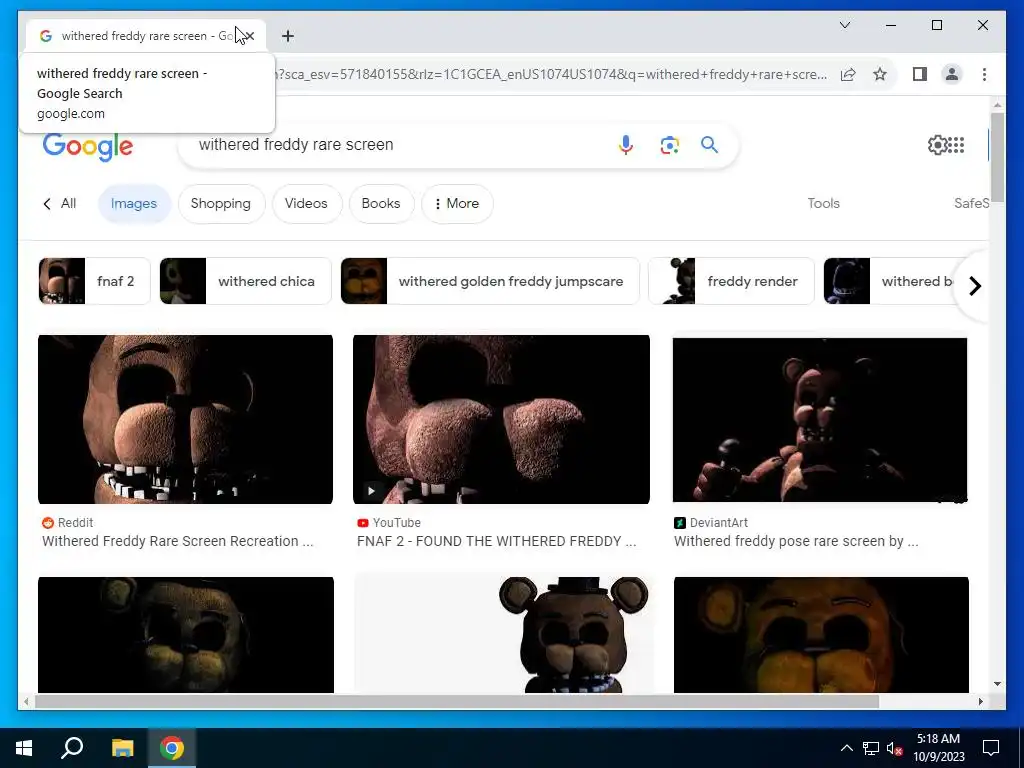Click the muted volume tray icon
Screen dimensions: 1024x768
[895, 748]
